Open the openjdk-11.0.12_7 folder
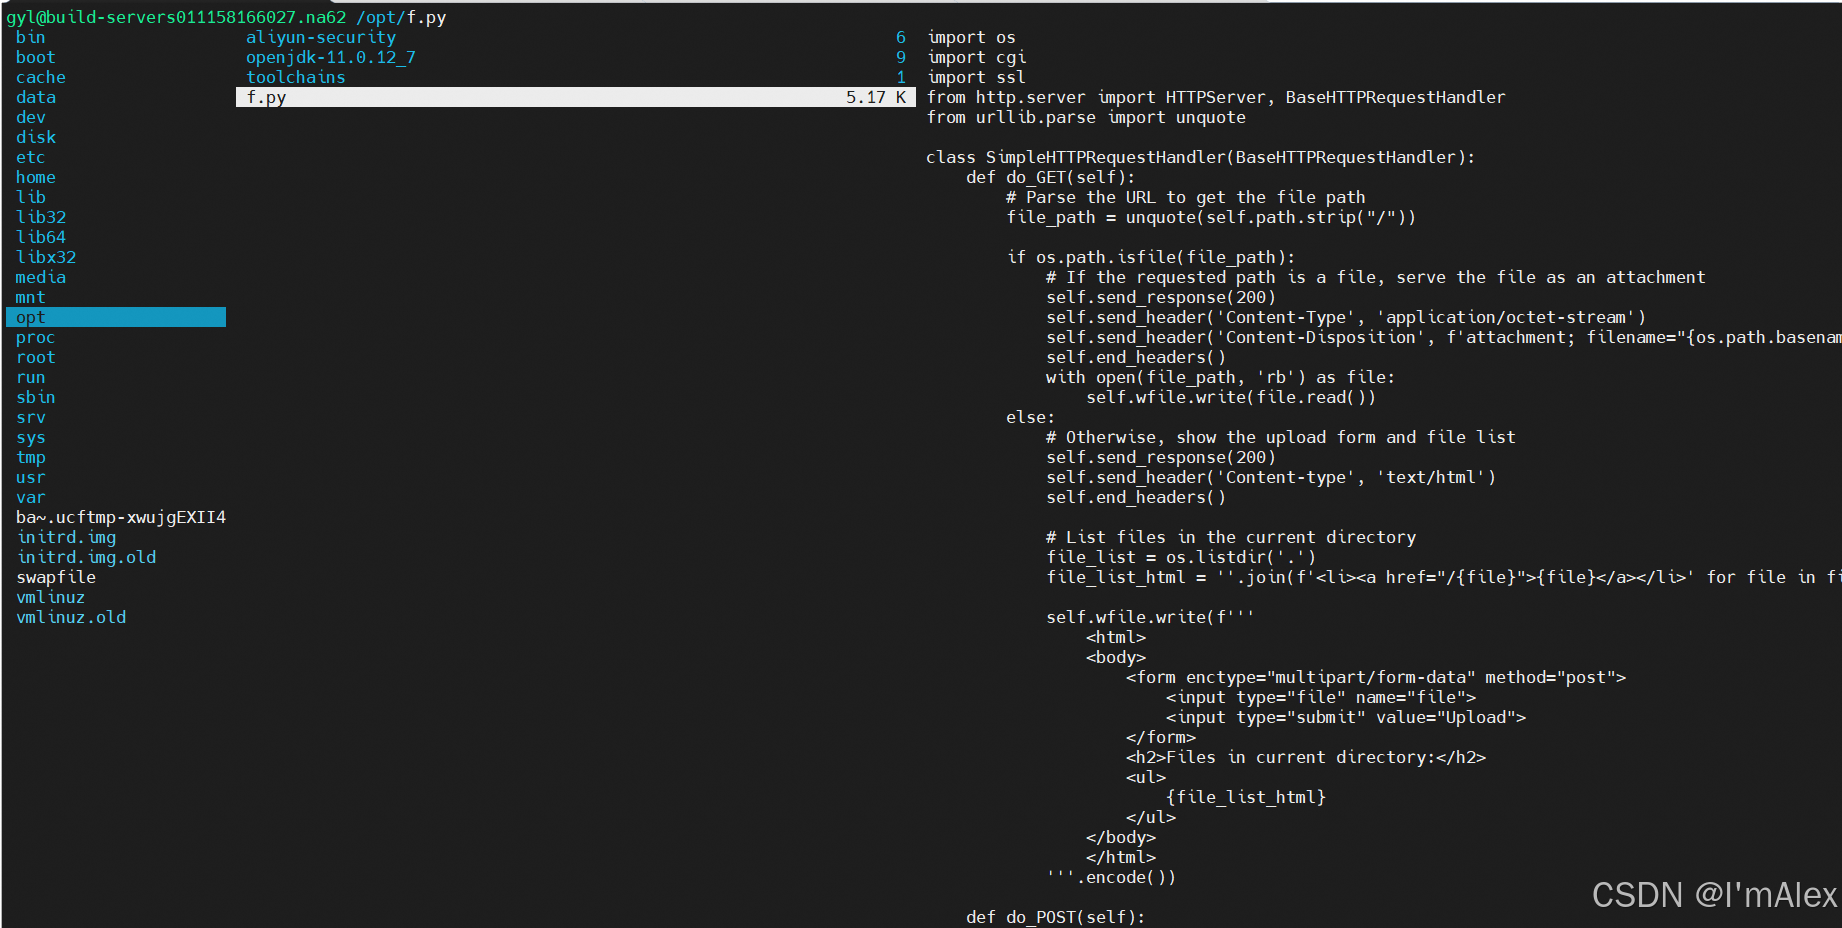Viewport: 1842px width, 928px height. point(329,57)
